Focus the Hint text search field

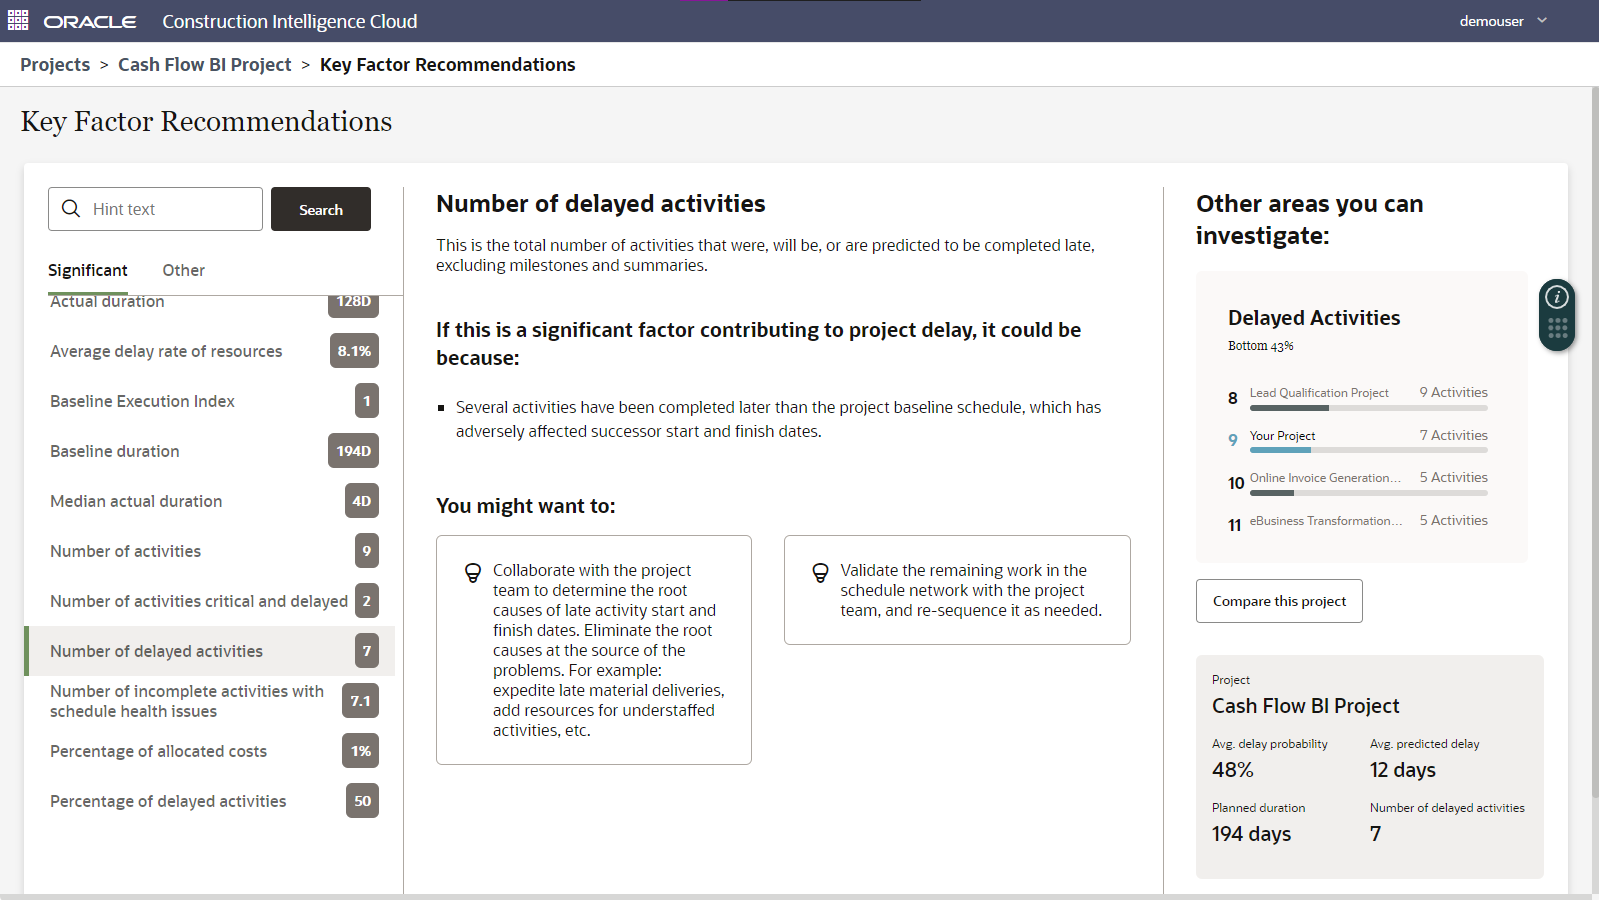click(x=155, y=209)
